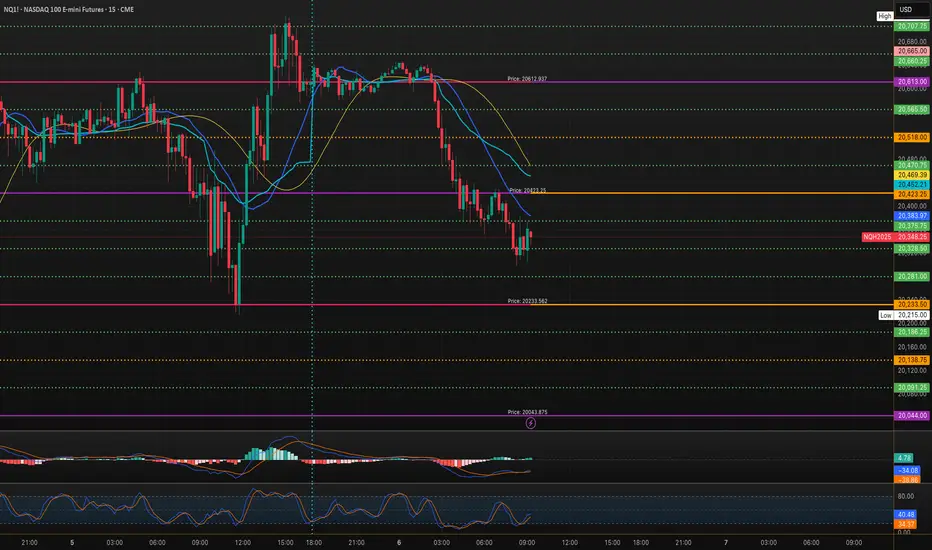932x550 pixels.
Task: Click the yellow 20,469.39 moving average tag
Action: 912,175
